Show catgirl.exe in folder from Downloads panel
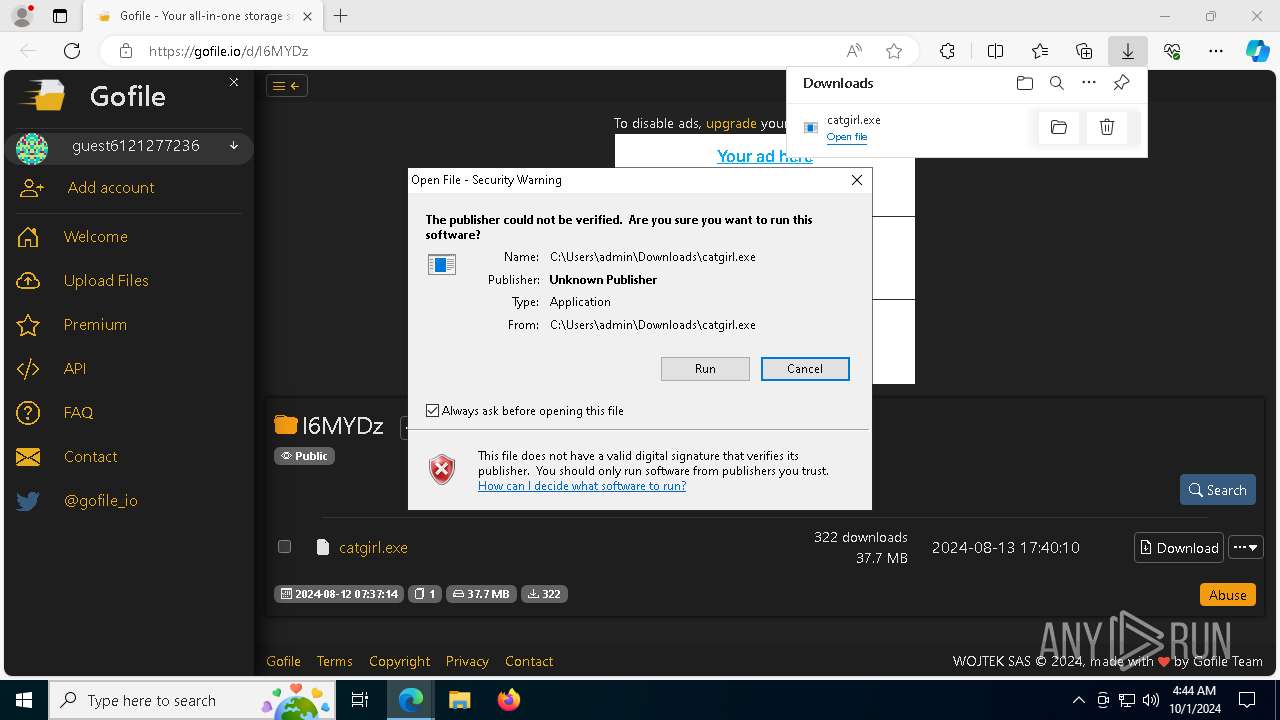This screenshot has height=720, width=1280. click(x=1059, y=127)
